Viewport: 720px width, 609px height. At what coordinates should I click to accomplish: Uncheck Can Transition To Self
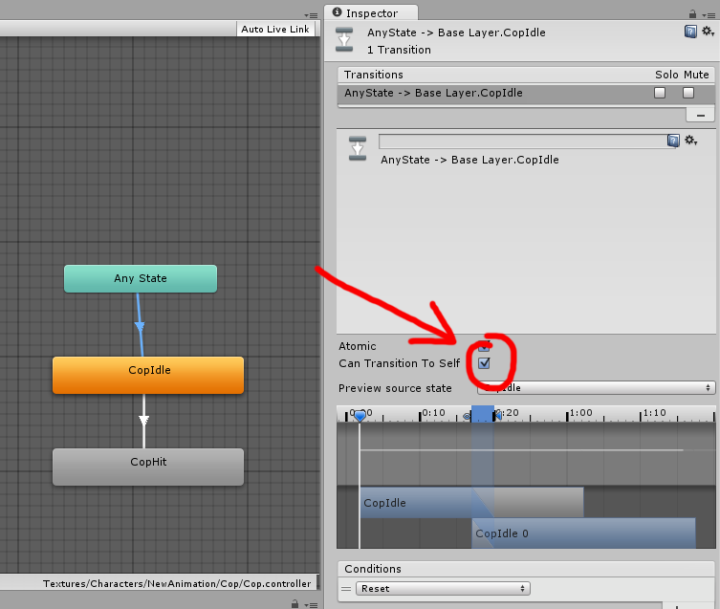point(484,363)
